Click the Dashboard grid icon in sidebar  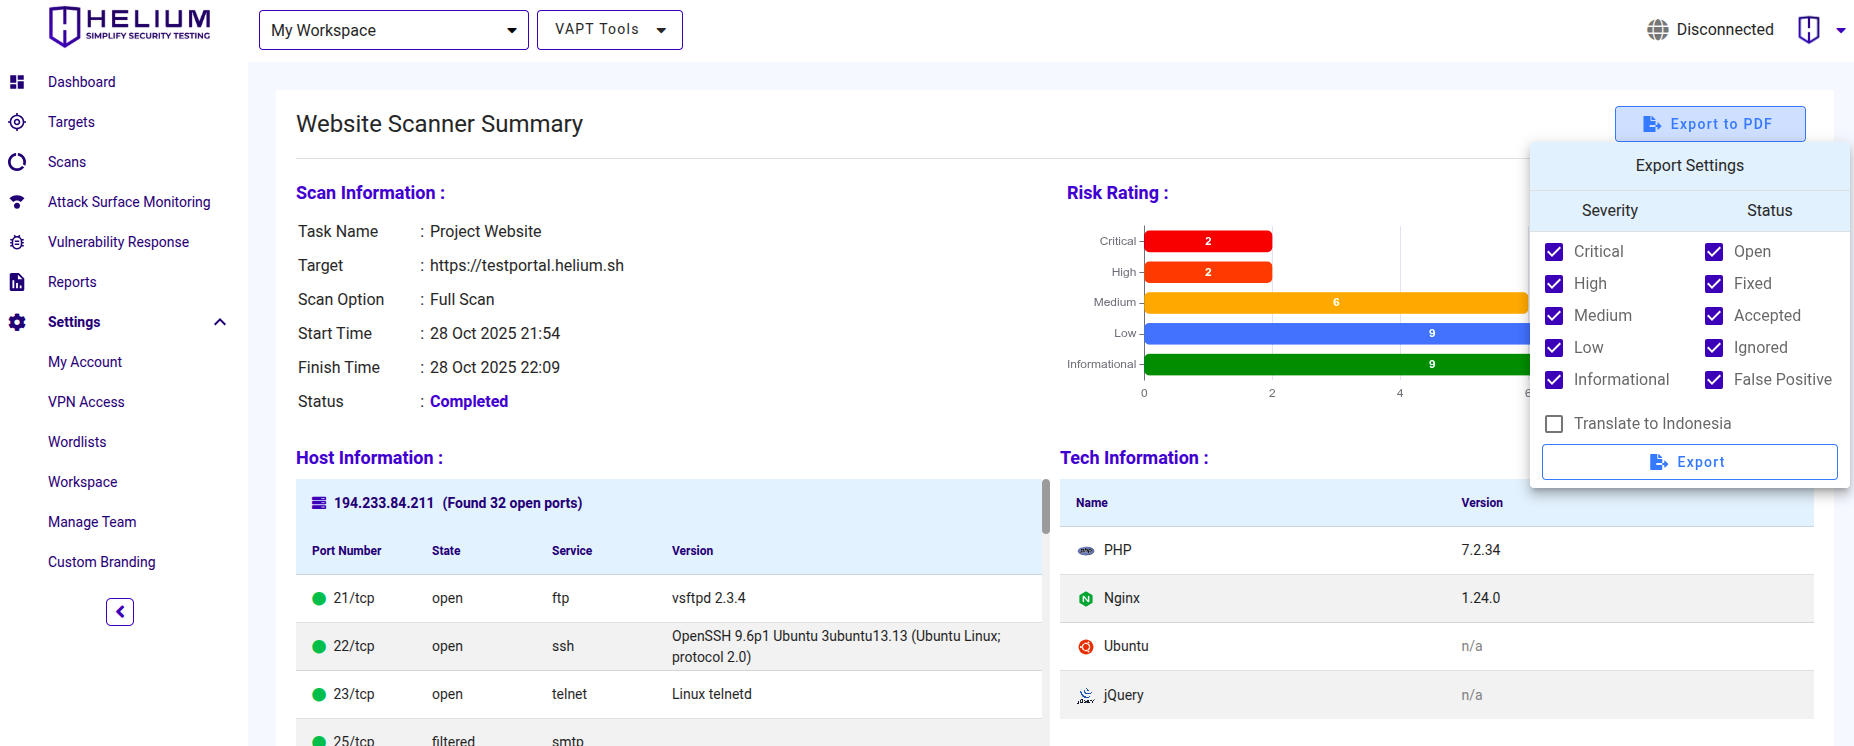[x=17, y=82]
